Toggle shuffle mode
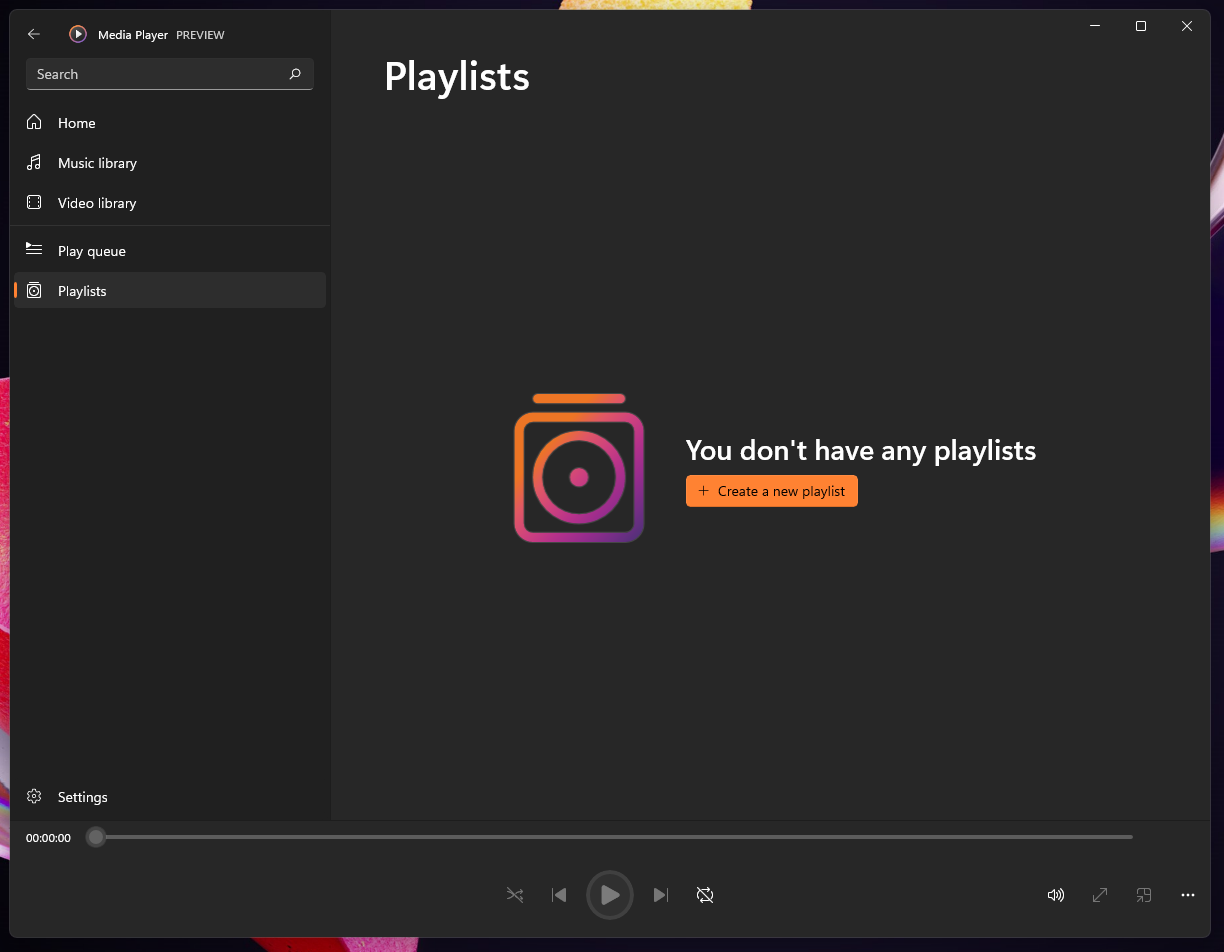This screenshot has width=1224, height=952. 515,895
